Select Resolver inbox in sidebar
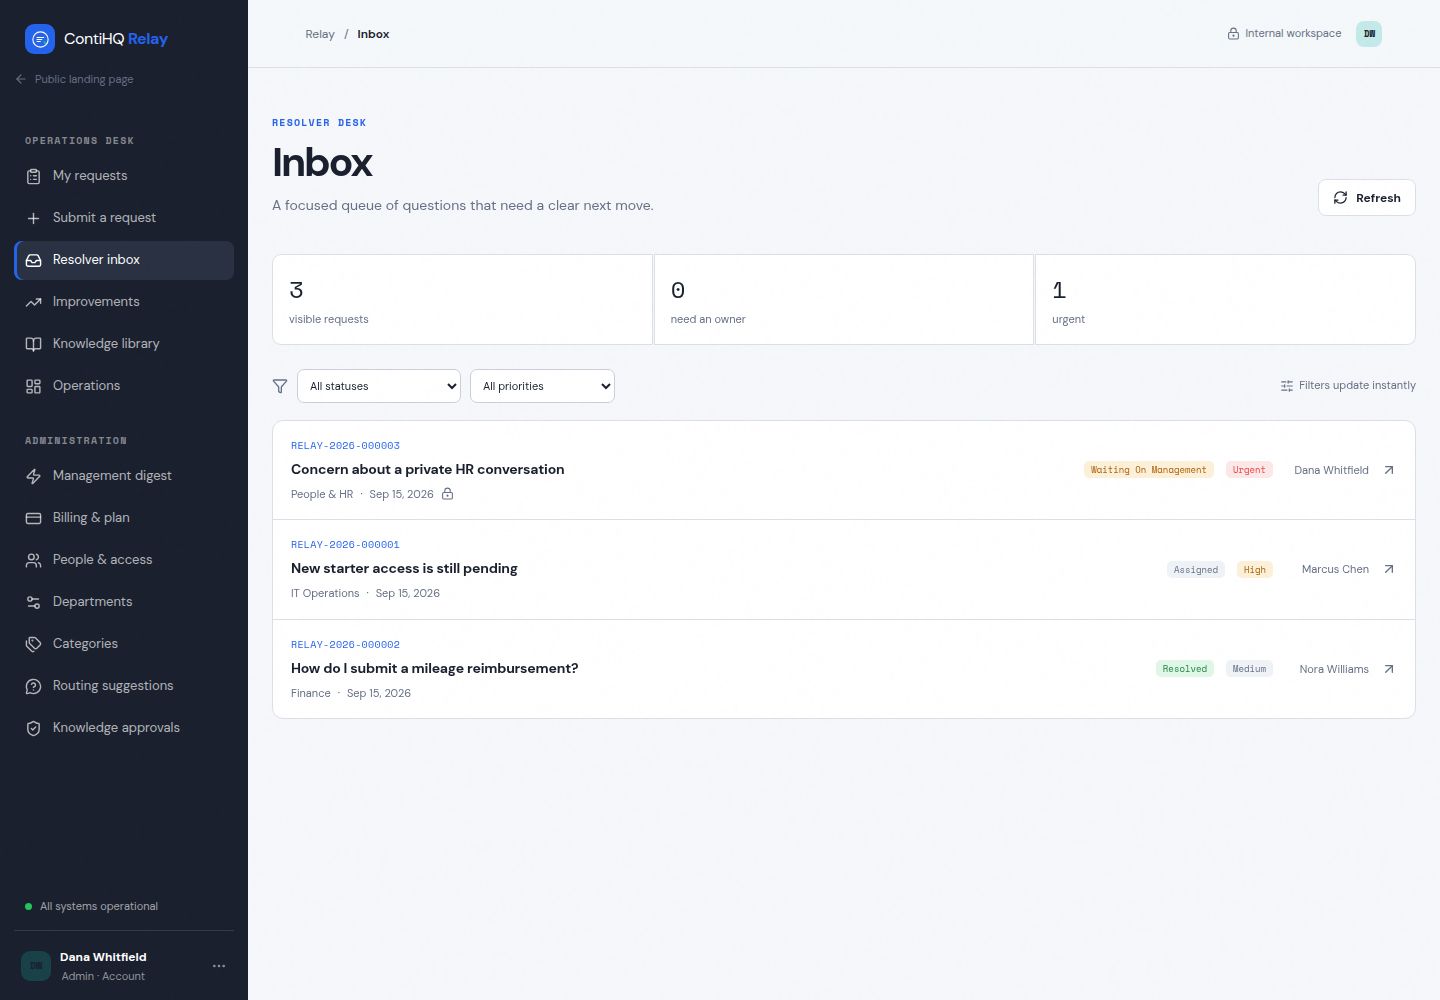1440x1000 pixels. coord(124,260)
